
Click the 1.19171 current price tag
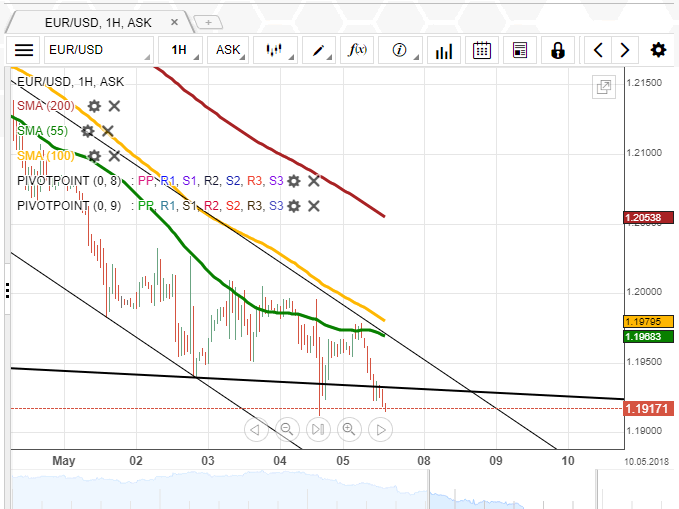coord(648,408)
